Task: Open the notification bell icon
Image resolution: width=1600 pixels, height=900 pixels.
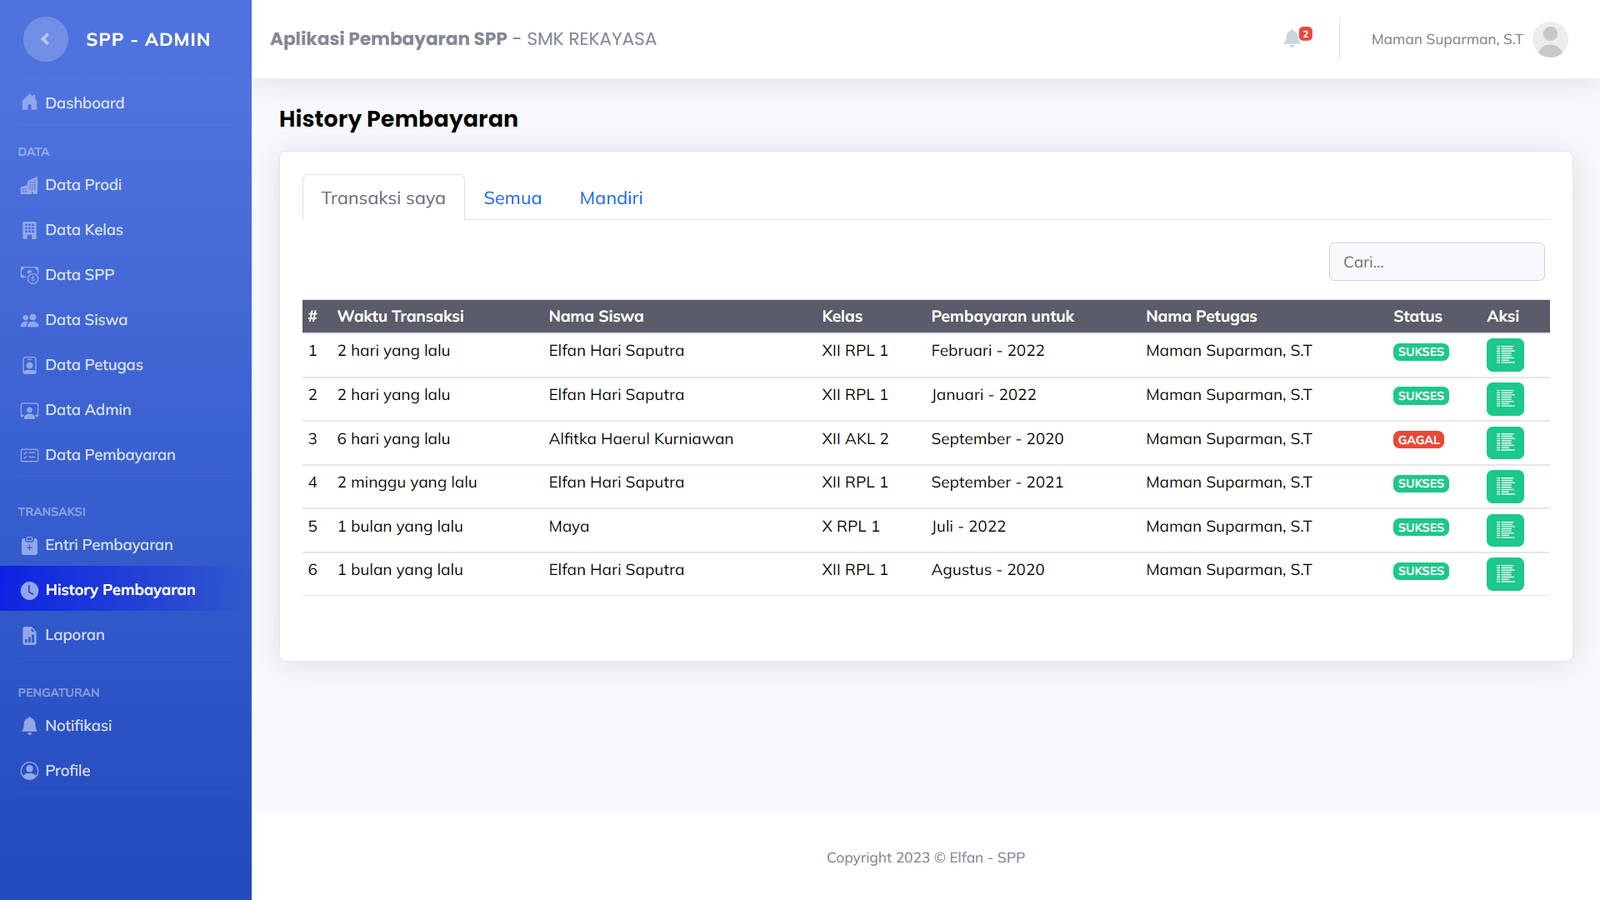Action: 1292,39
